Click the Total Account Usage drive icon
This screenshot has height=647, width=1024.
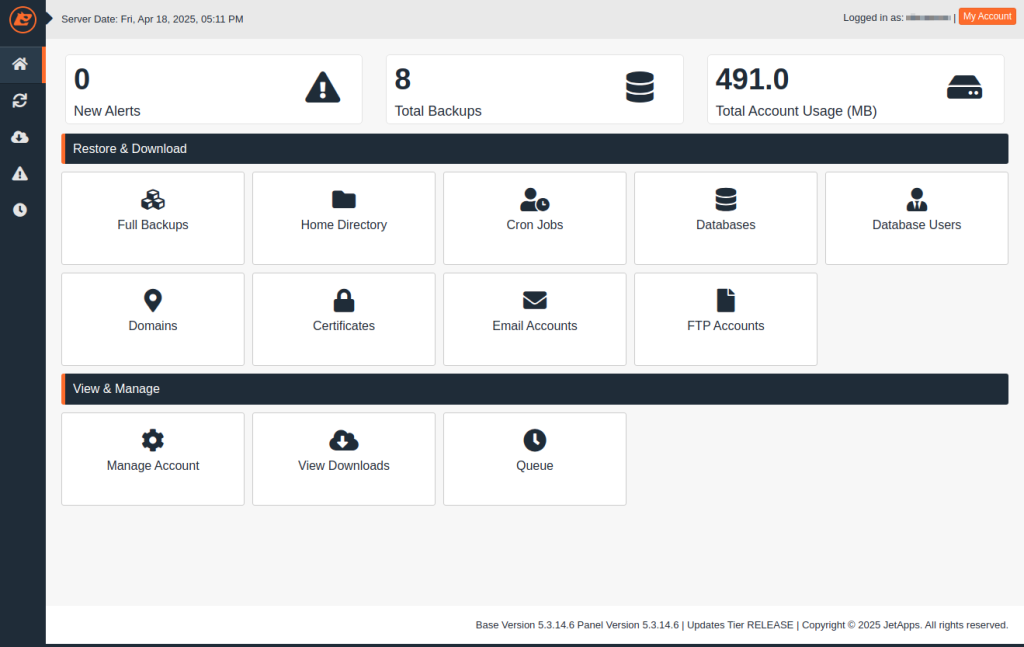965,87
